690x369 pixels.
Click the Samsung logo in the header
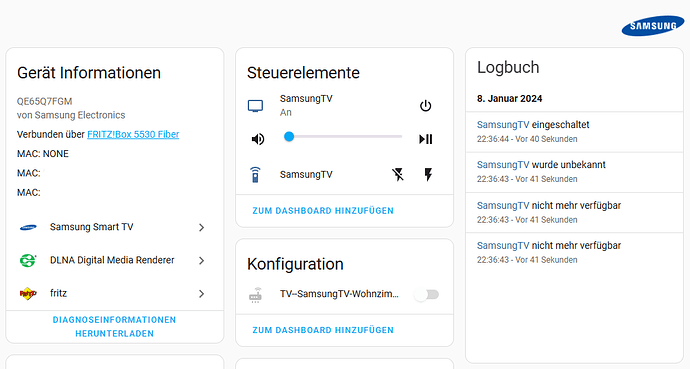coord(653,26)
